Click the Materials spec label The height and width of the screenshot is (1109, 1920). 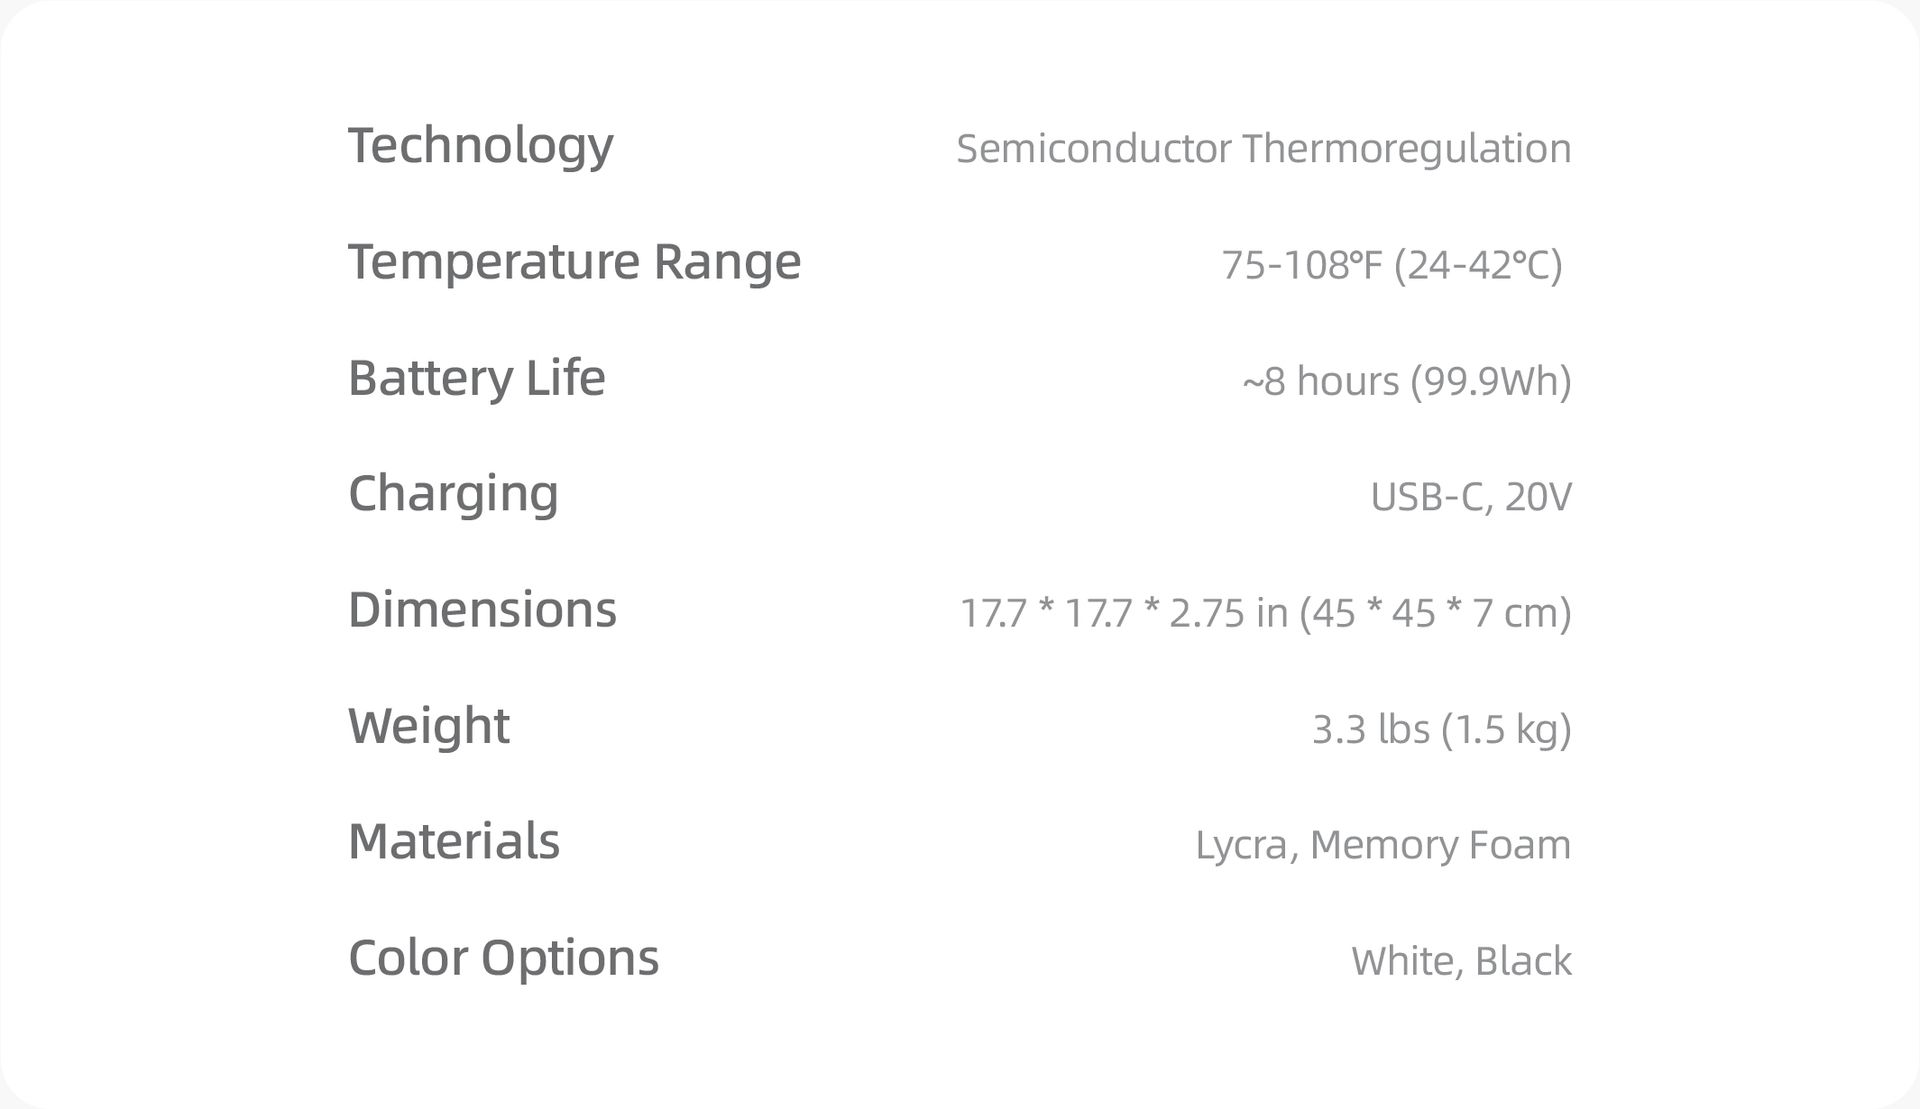click(453, 842)
